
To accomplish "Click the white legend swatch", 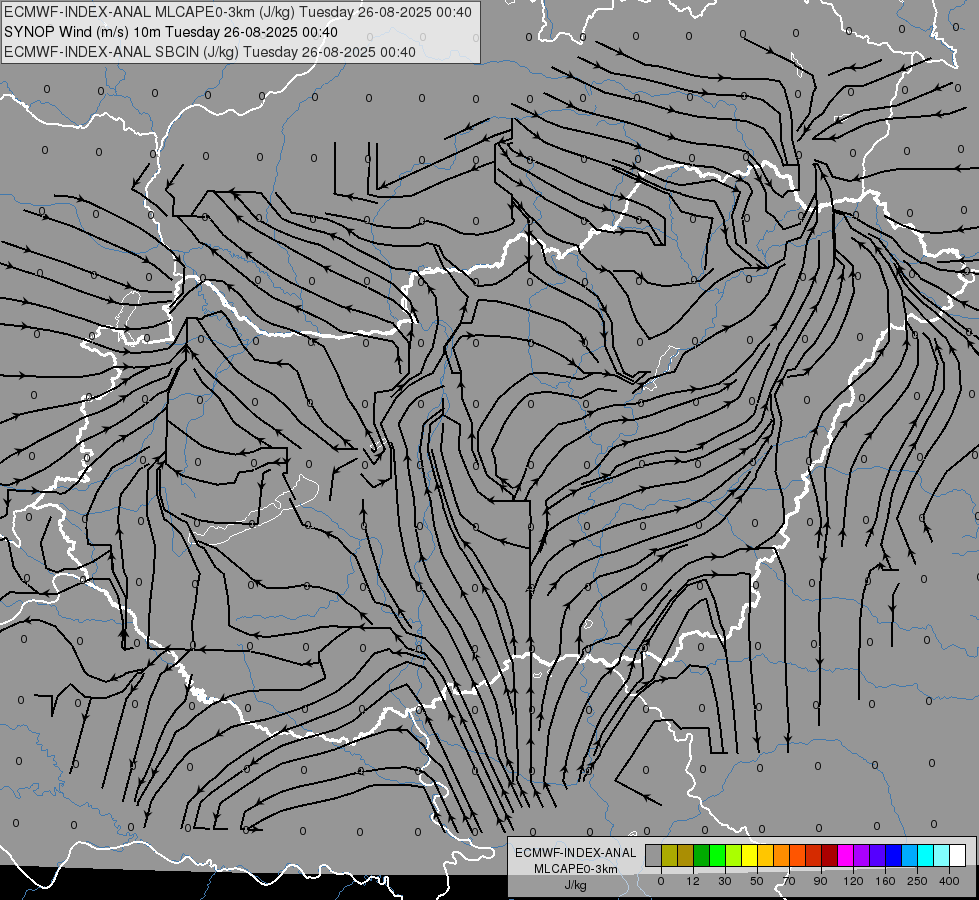I will tap(957, 855).
